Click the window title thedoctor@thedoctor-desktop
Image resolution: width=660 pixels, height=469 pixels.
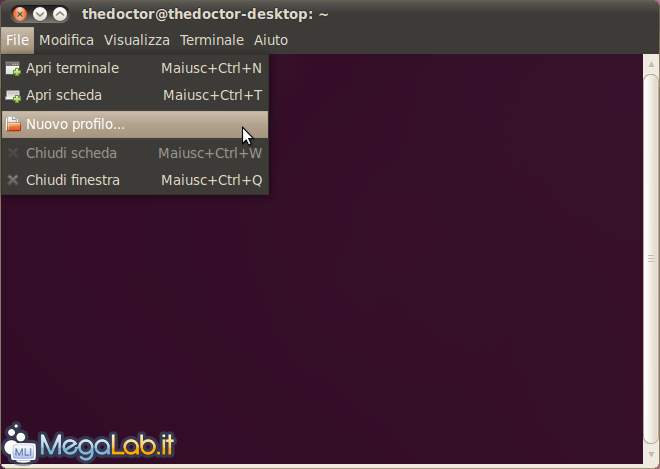click(x=205, y=14)
